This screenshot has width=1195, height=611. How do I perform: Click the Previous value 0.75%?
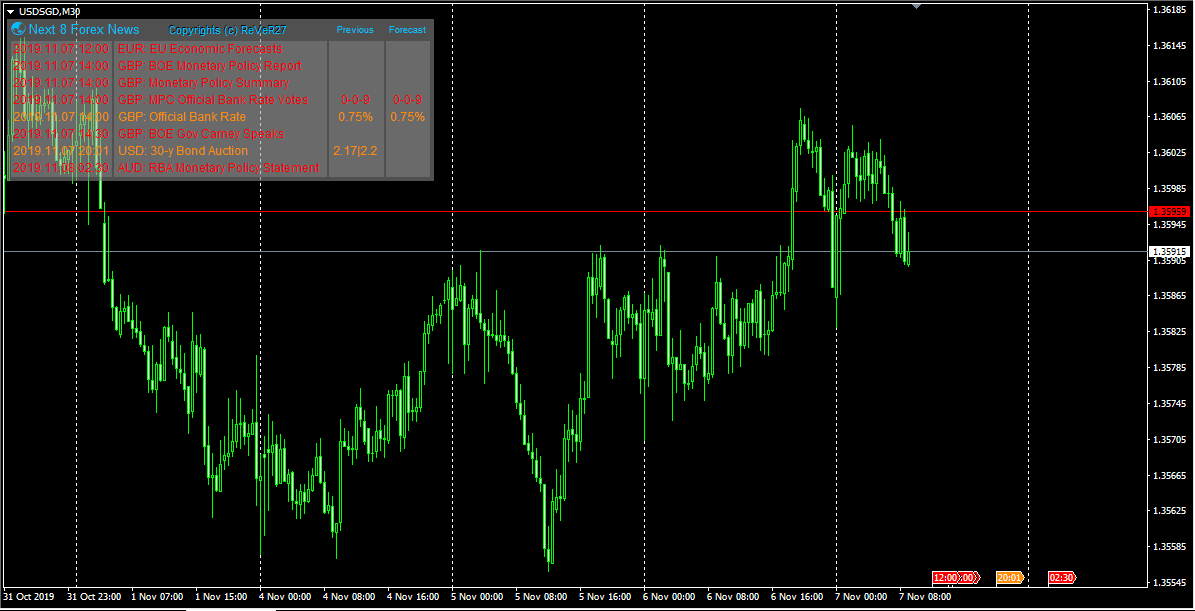355,117
